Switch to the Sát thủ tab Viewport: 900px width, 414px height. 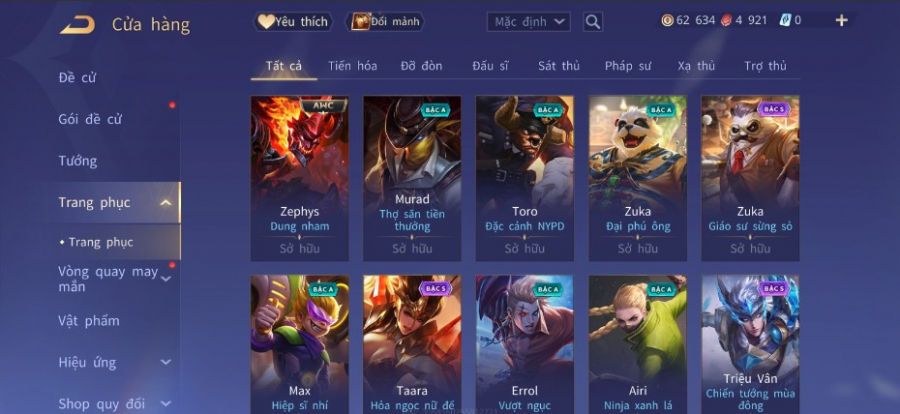558,66
